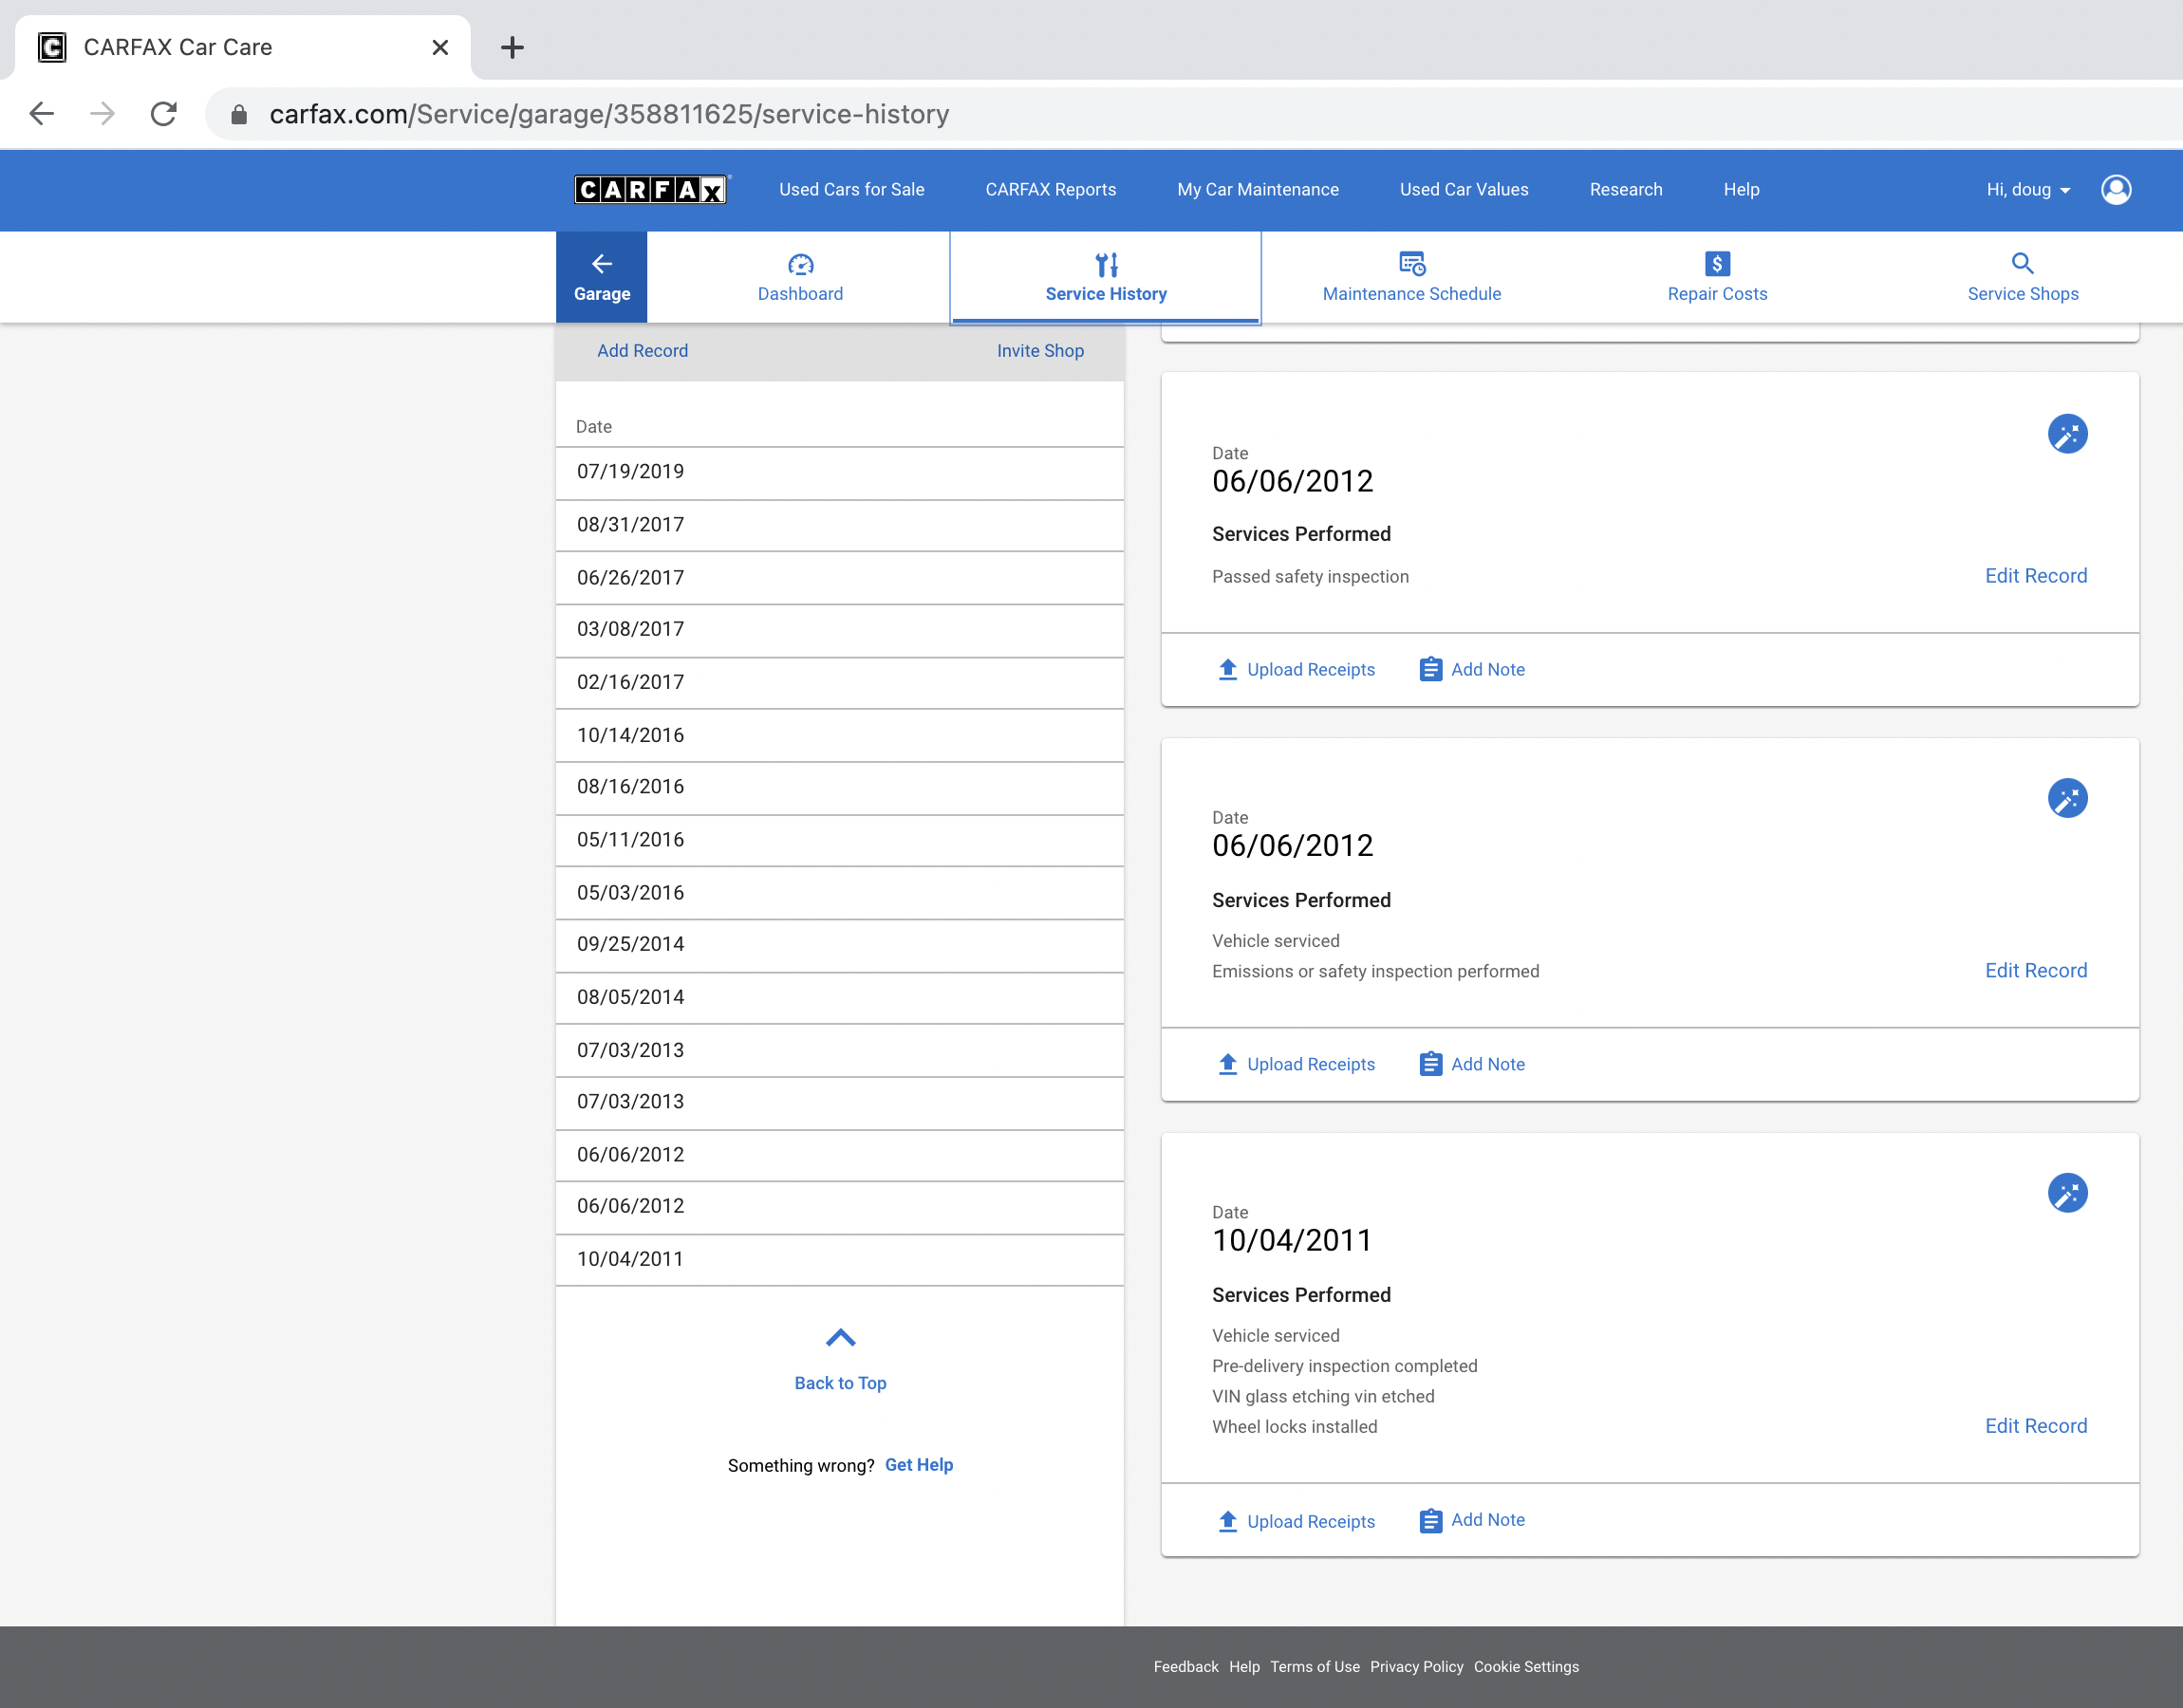Click Add Note on emissions inspection card
The width and height of the screenshot is (2183, 1708).
[x=1472, y=1064]
